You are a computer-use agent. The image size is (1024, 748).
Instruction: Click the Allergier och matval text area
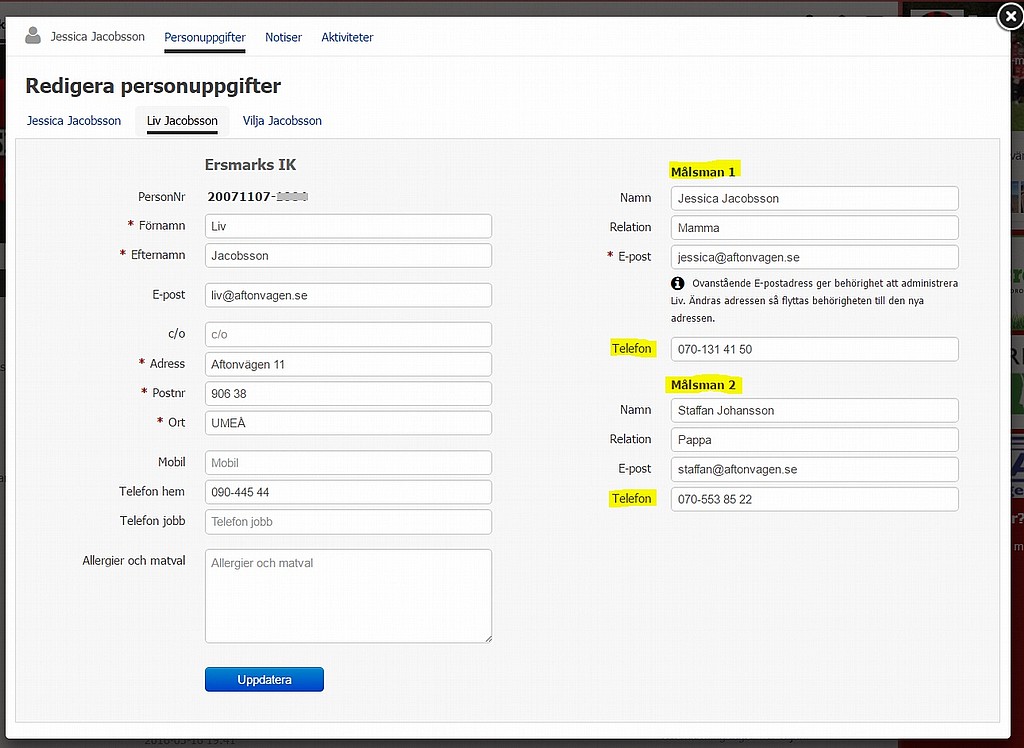(x=348, y=595)
